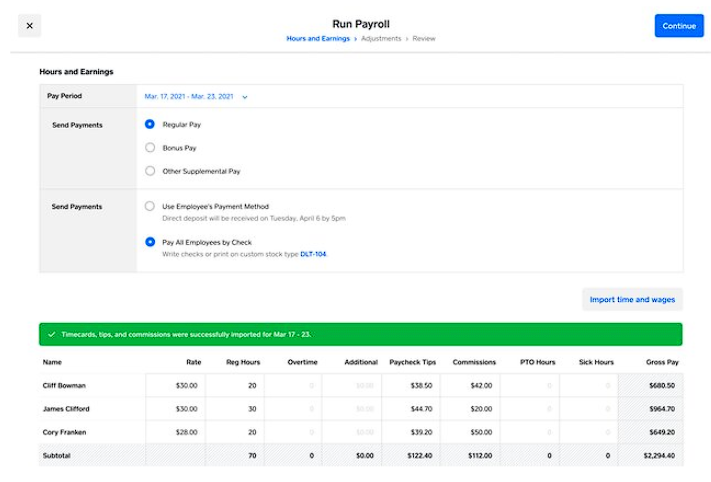
Task: Close the Run Payroll dialog with X
Action: tap(29, 26)
